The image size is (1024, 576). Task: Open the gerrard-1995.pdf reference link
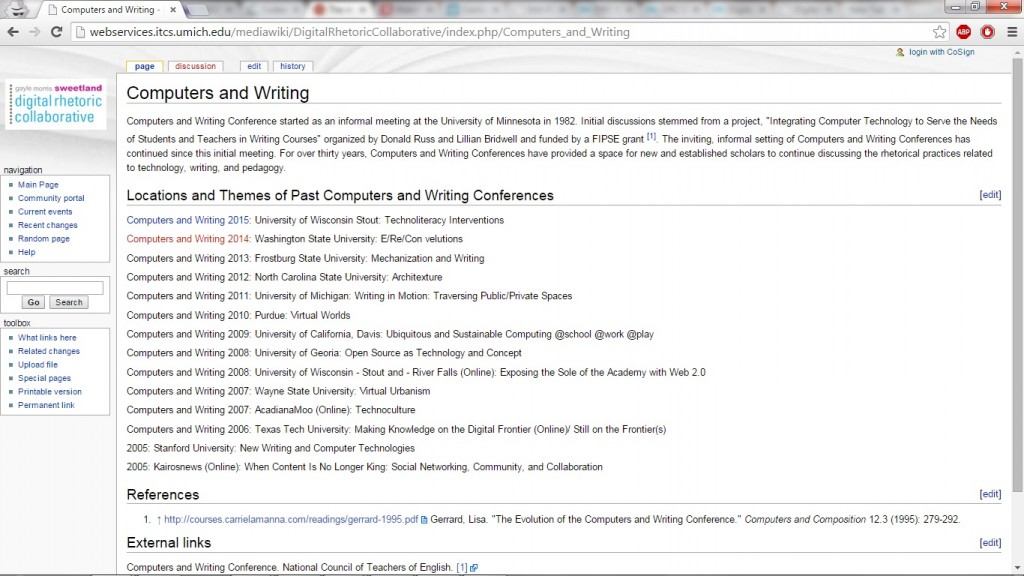click(291, 520)
